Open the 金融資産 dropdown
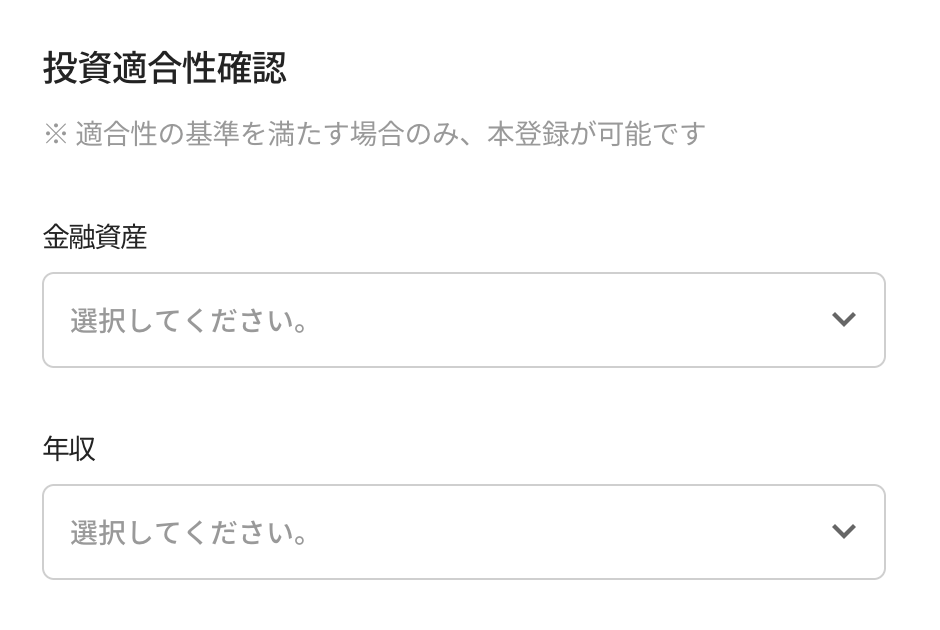 pos(463,320)
